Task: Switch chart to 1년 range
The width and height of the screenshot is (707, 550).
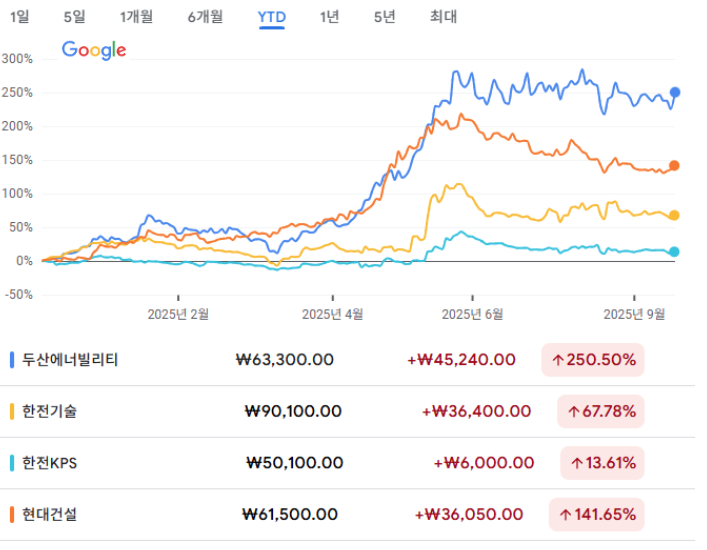Action: pos(329,17)
